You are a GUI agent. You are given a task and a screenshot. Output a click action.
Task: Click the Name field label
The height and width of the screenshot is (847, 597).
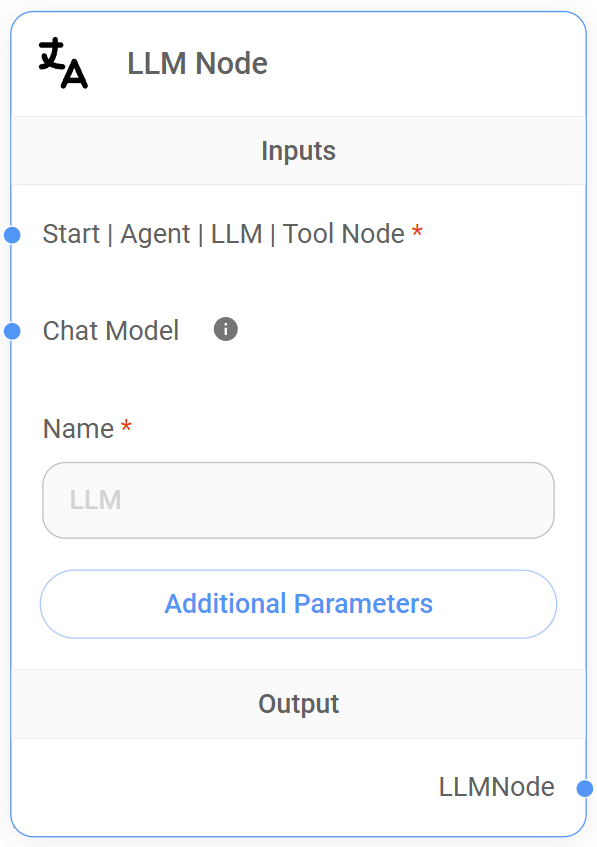point(78,429)
